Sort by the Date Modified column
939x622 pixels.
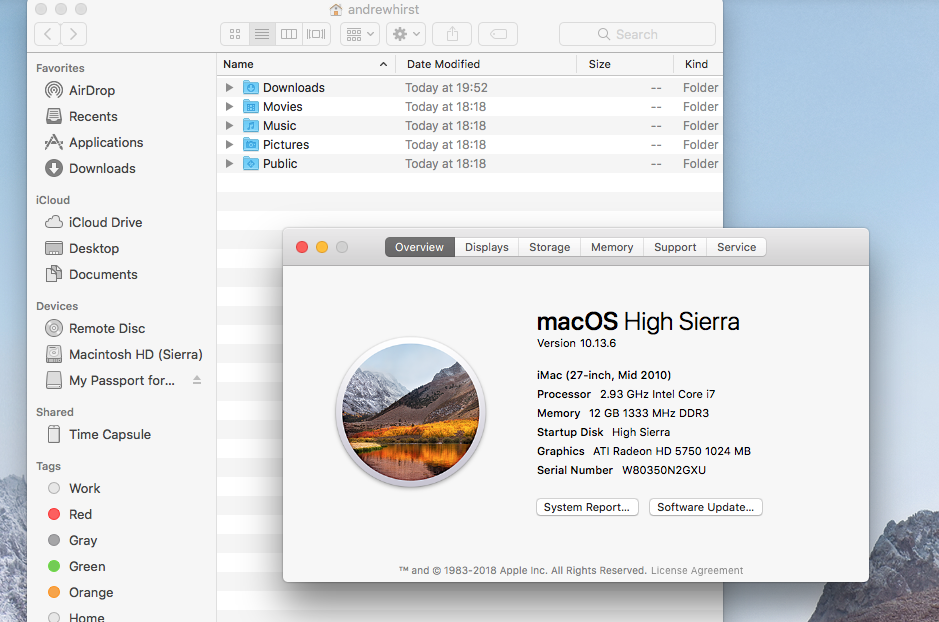click(486, 64)
